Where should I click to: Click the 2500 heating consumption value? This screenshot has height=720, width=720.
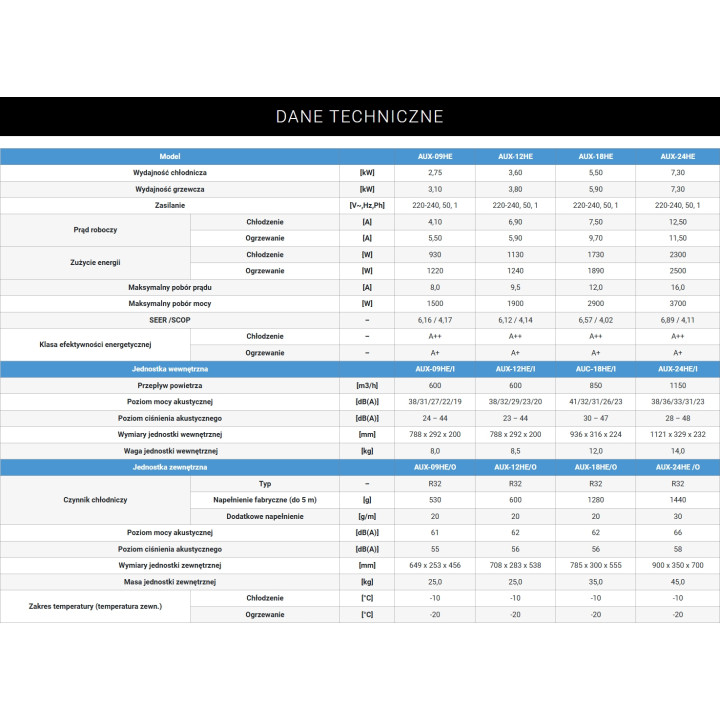[678, 271]
